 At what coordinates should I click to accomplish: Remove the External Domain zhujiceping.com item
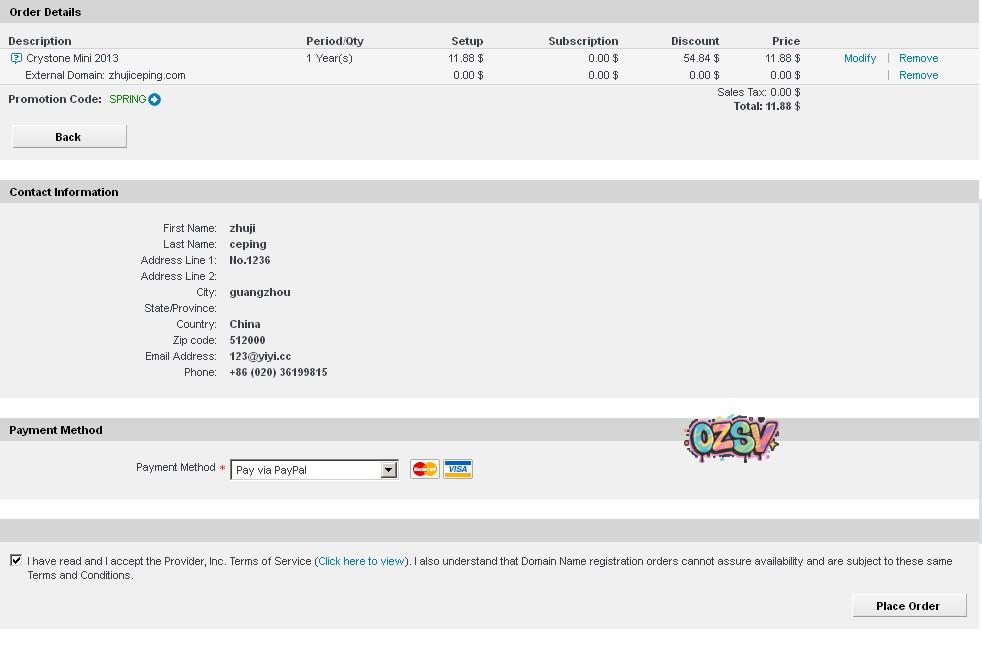918,75
